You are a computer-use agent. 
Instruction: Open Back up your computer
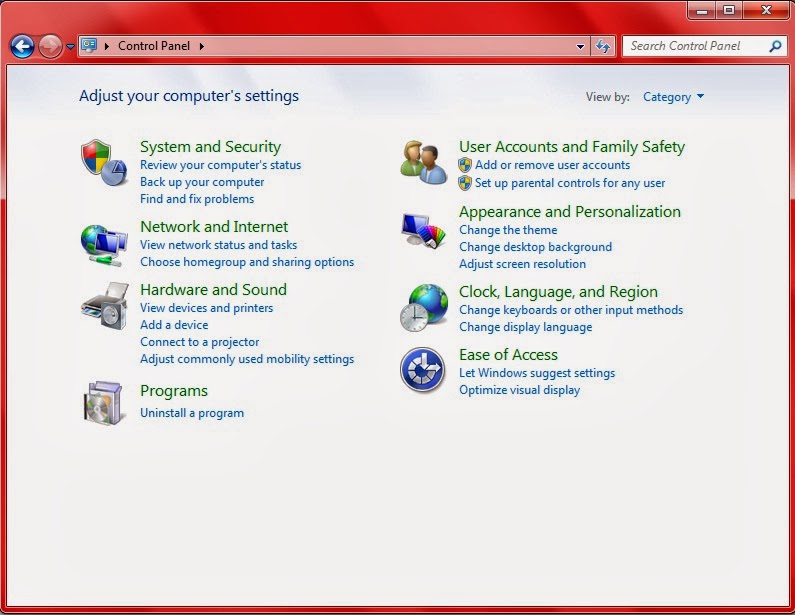[202, 182]
